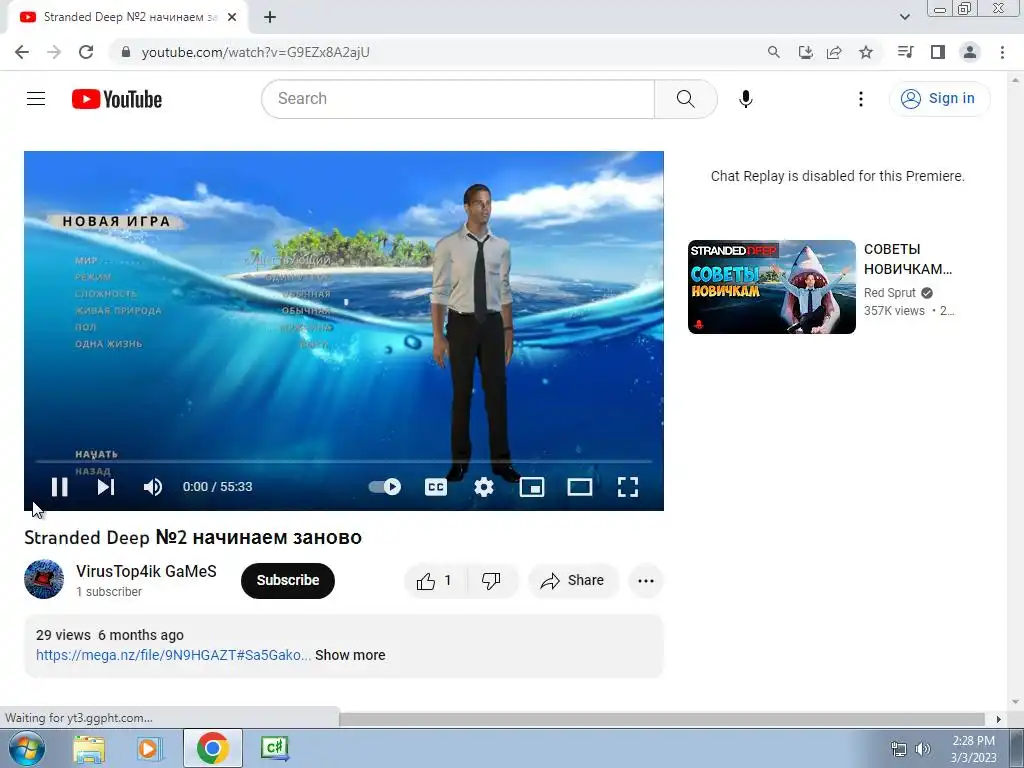Viewport: 1024px width, 768px height.
Task: Select the Stranded Deep №2 tab
Action: pos(127,18)
